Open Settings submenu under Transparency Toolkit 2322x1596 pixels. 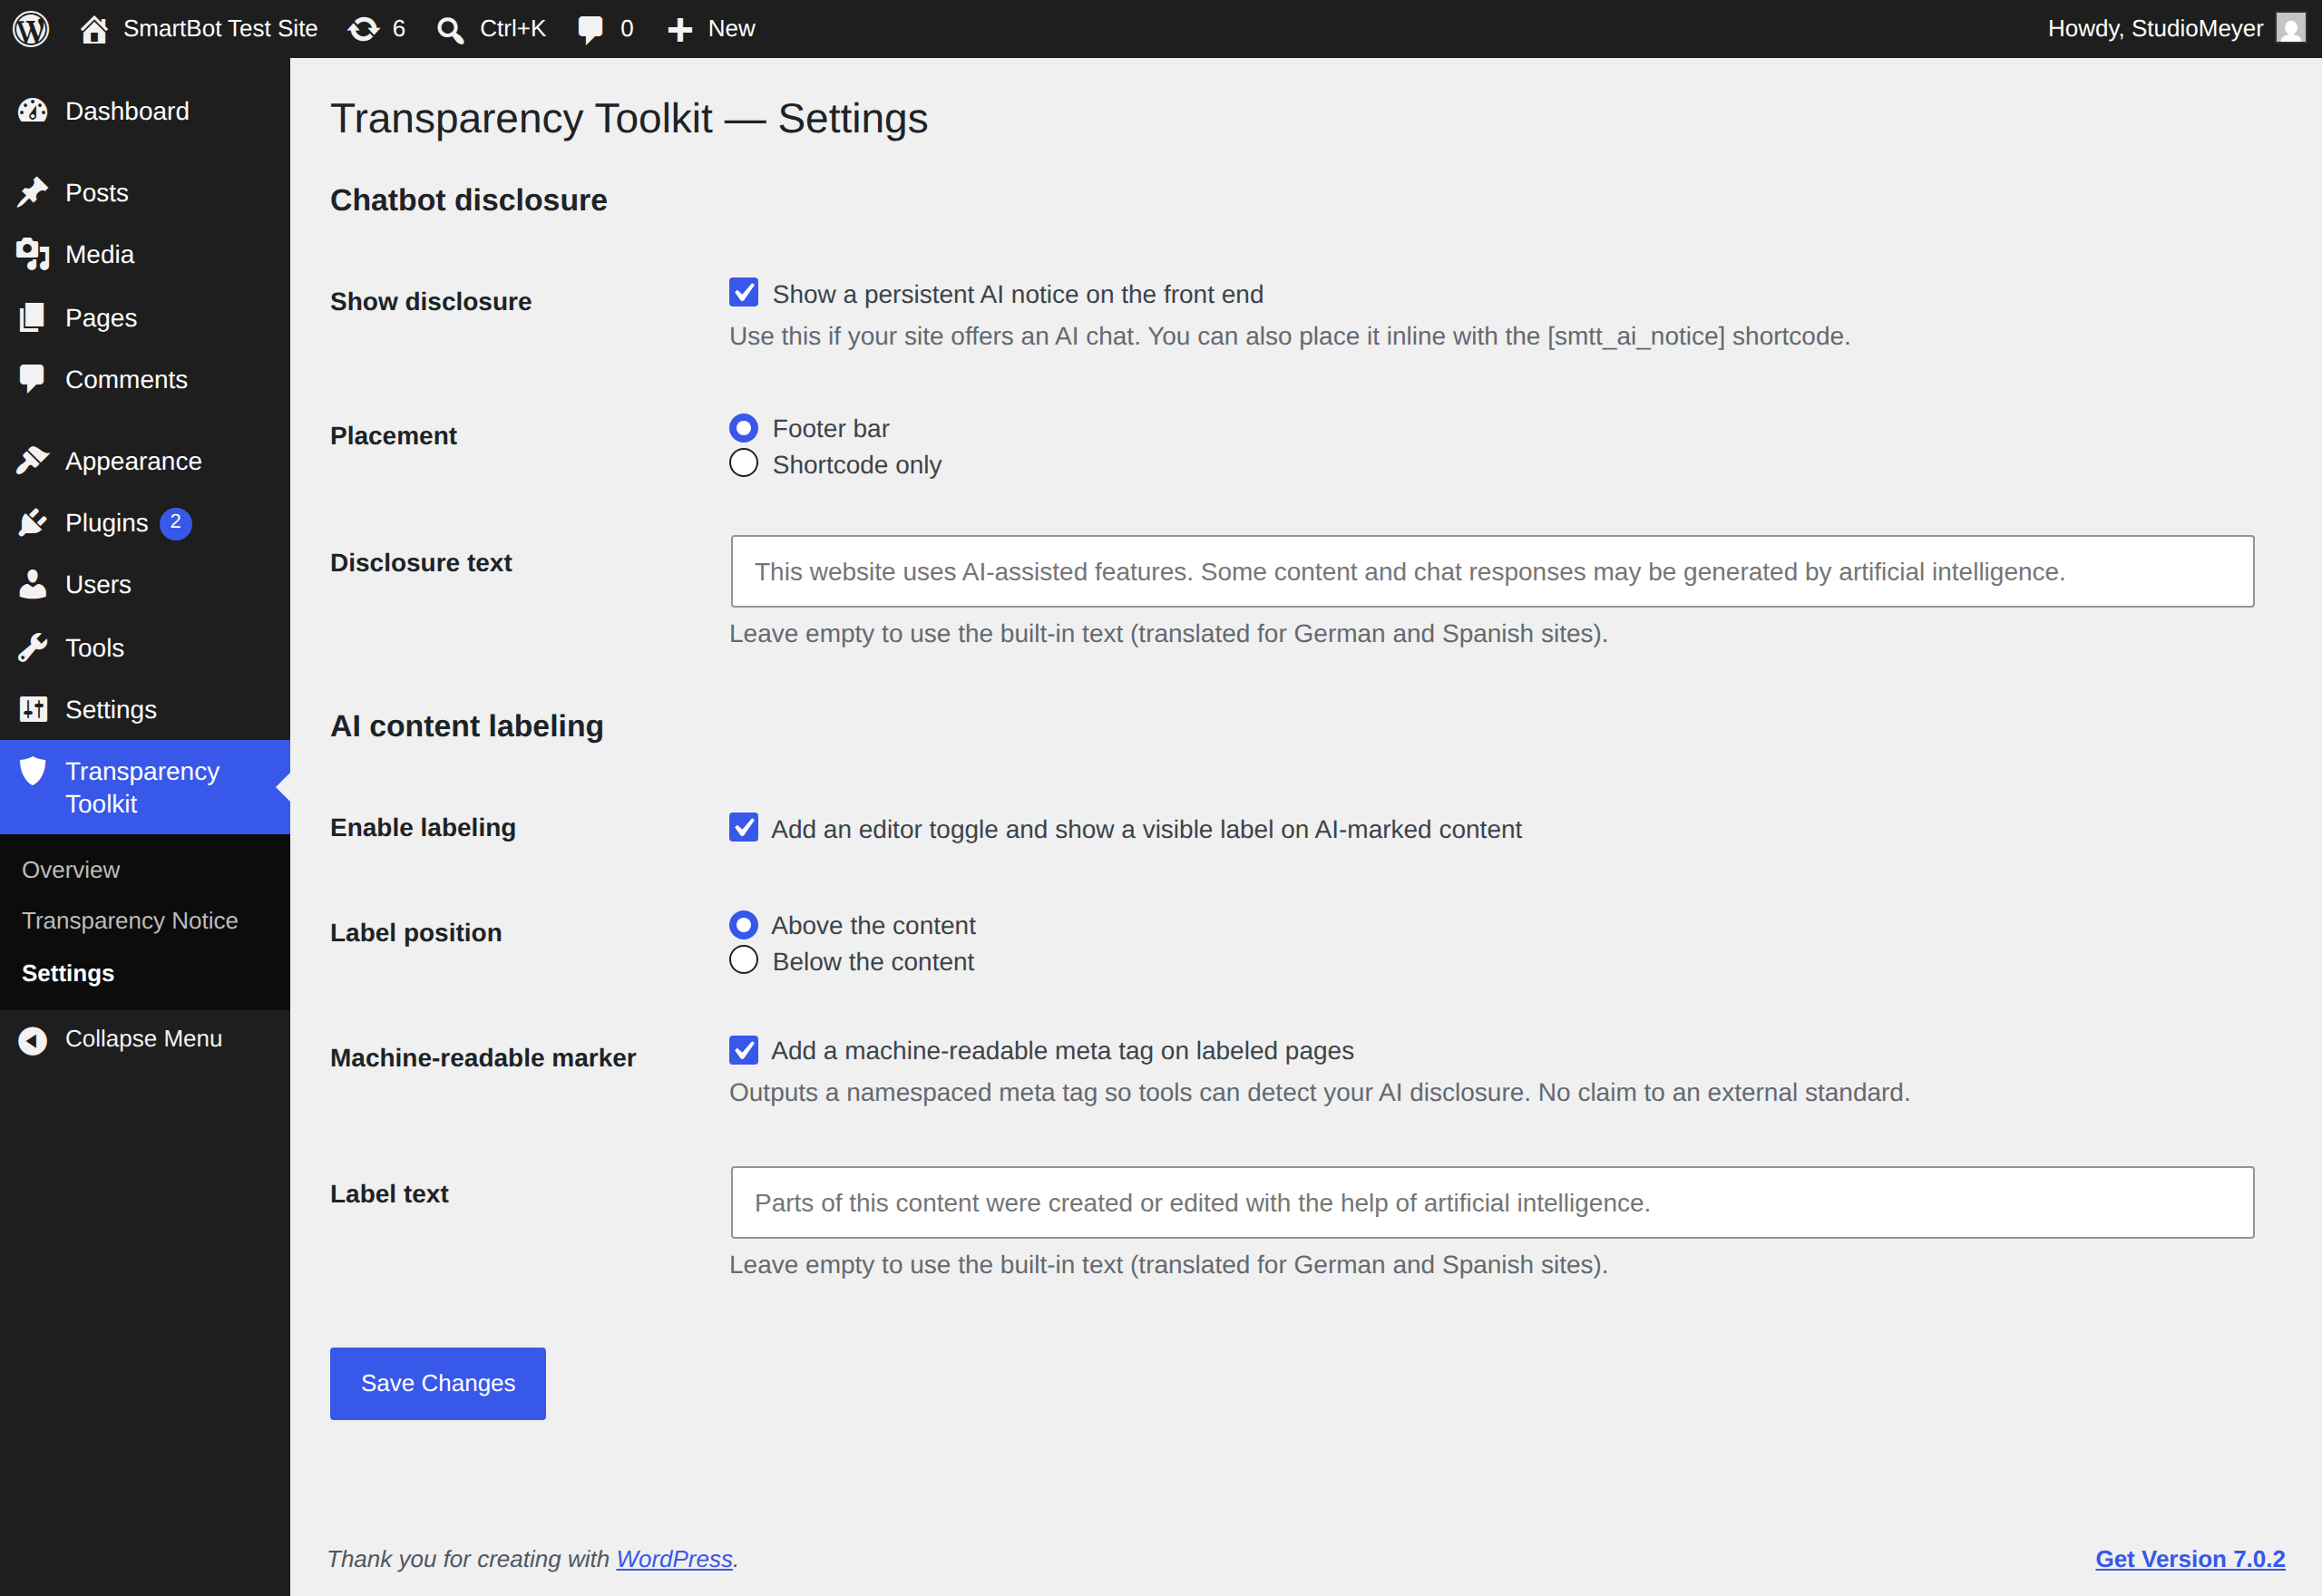pyautogui.click(x=68, y=973)
